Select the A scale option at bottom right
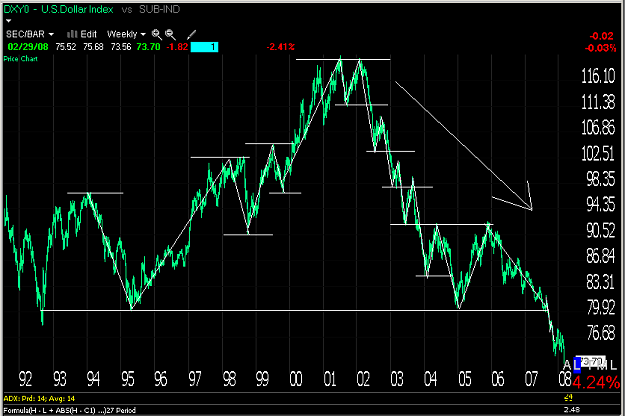 (x=567, y=365)
